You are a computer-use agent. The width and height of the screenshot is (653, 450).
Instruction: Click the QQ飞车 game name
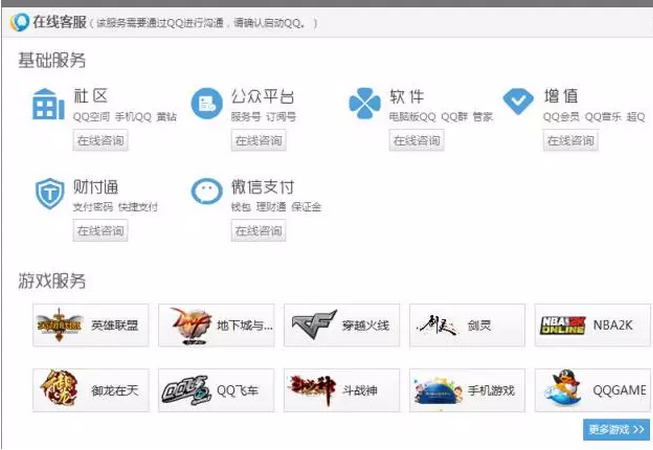(x=237, y=390)
